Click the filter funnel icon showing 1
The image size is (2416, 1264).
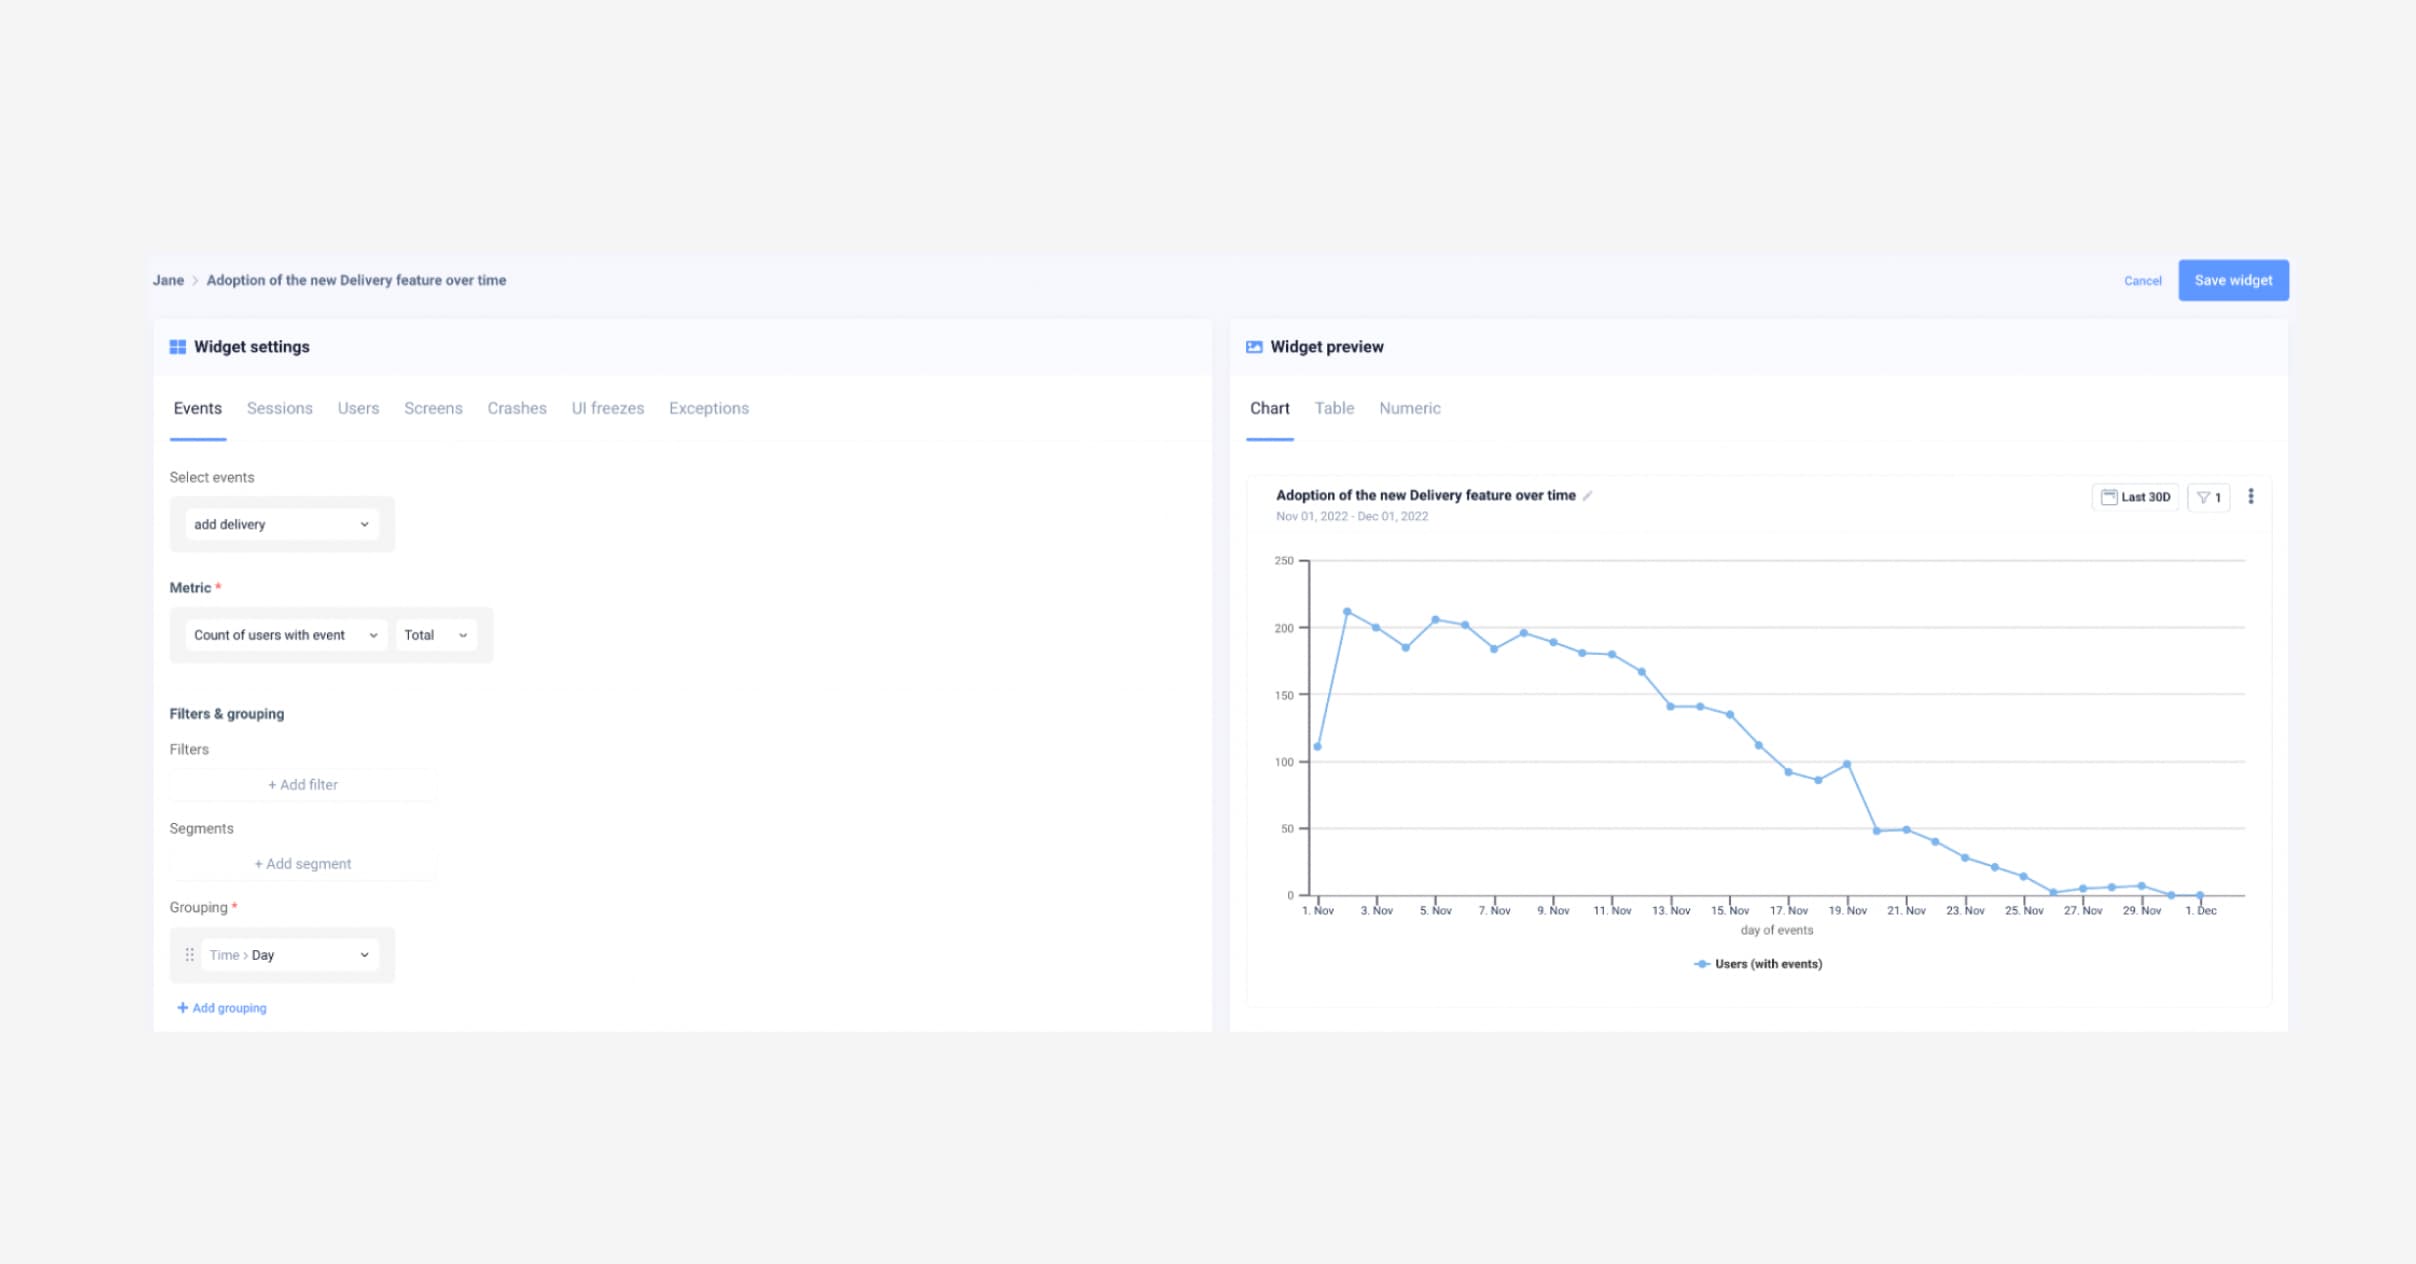click(x=2203, y=497)
